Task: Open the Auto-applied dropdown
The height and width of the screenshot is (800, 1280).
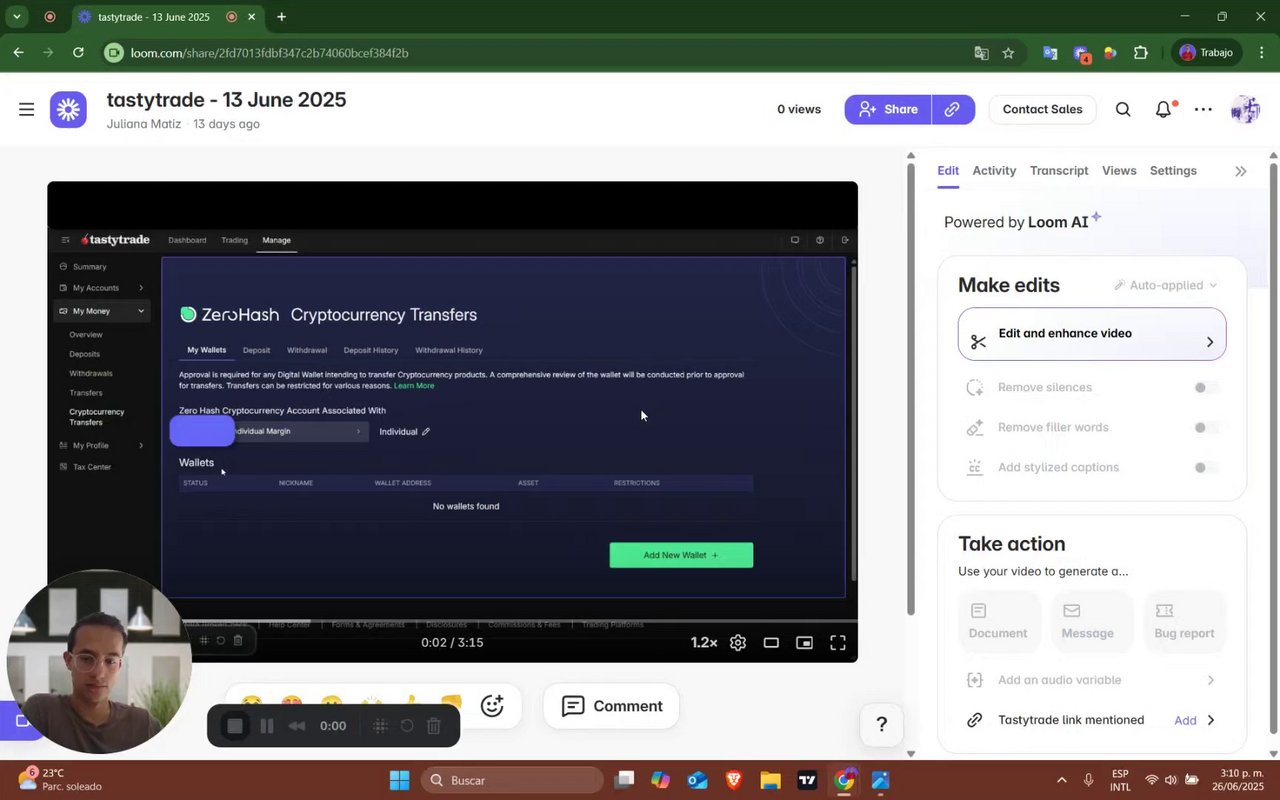Action: point(1166,286)
